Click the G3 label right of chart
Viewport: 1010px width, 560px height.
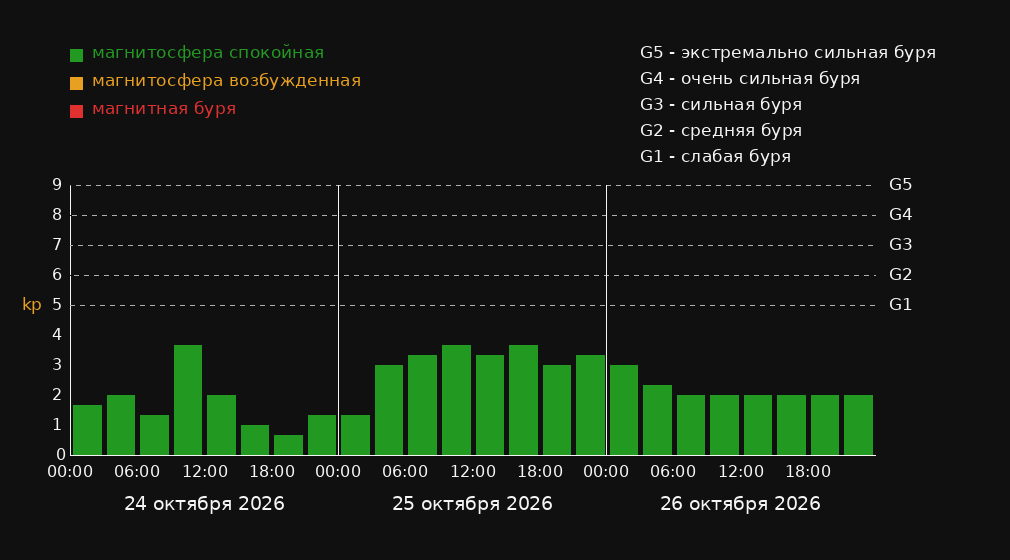900,245
